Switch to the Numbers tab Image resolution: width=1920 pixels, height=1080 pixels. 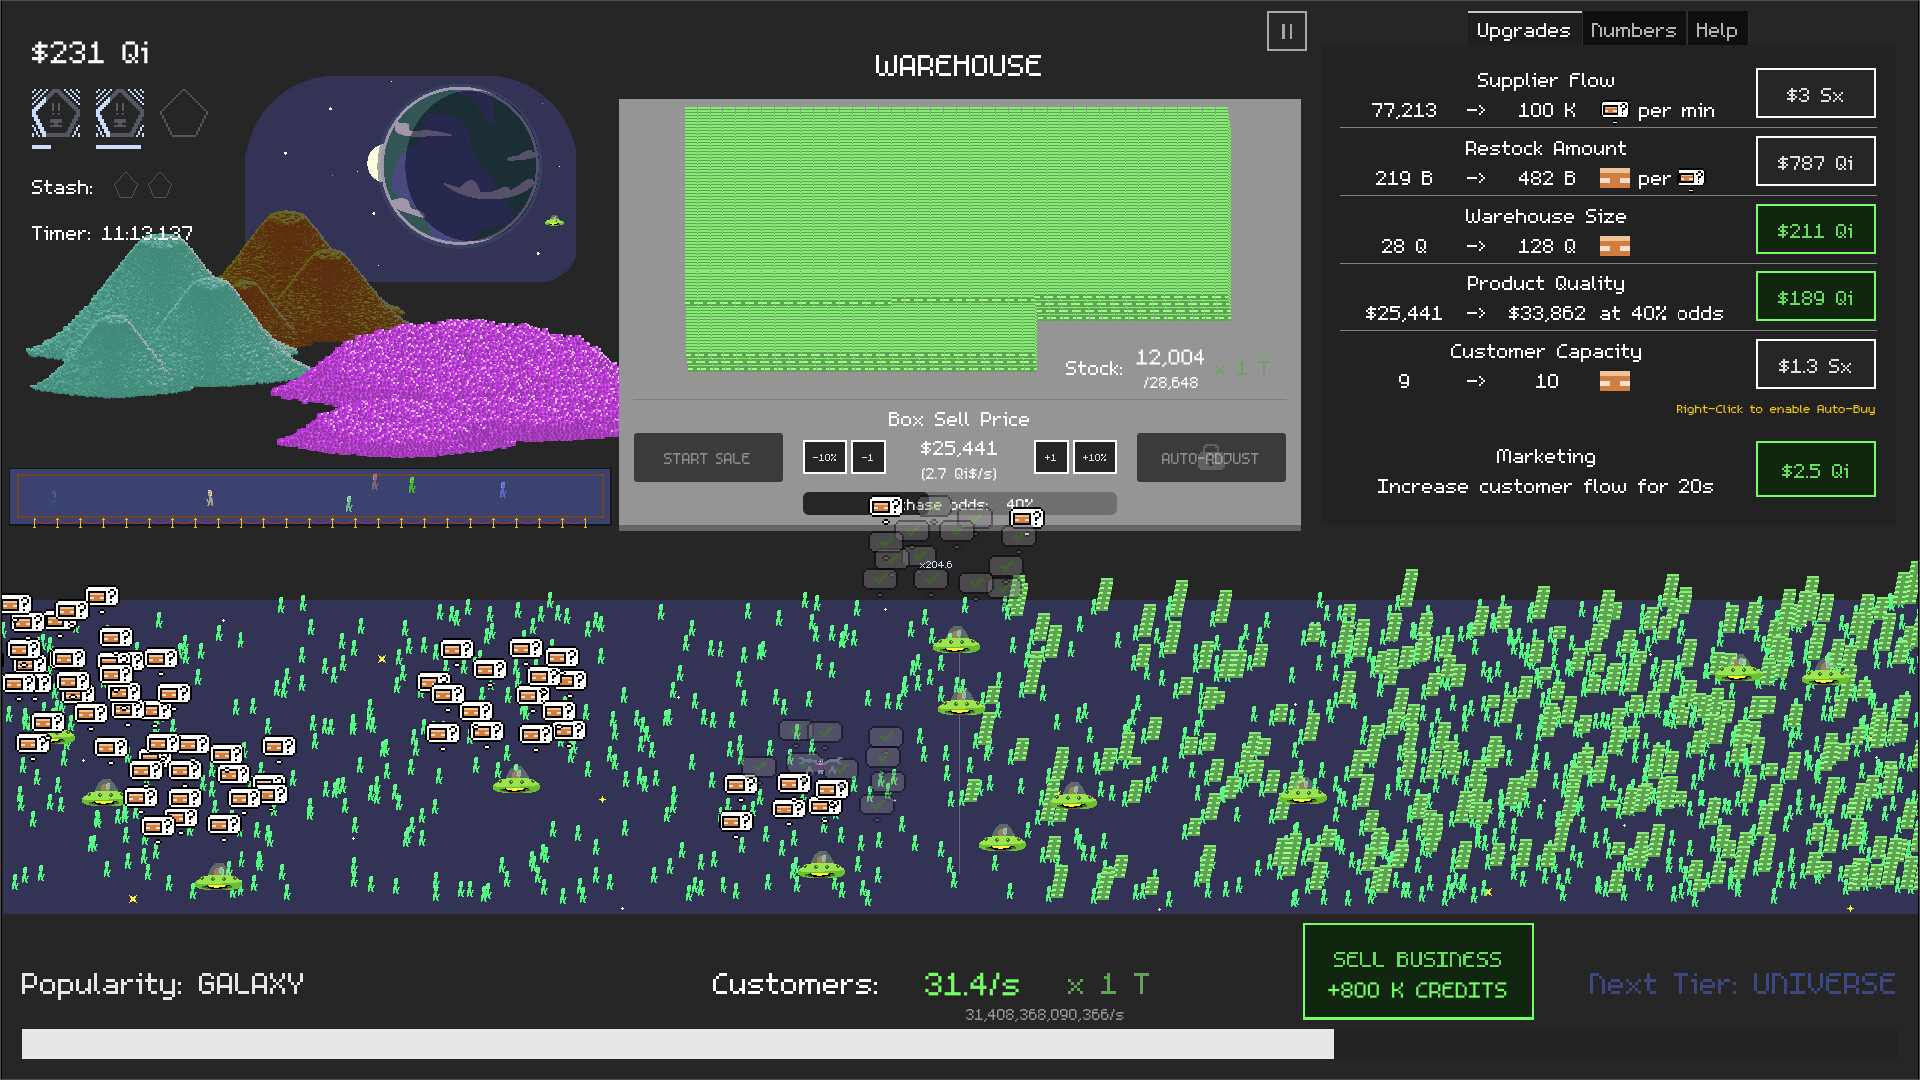pyautogui.click(x=1632, y=31)
